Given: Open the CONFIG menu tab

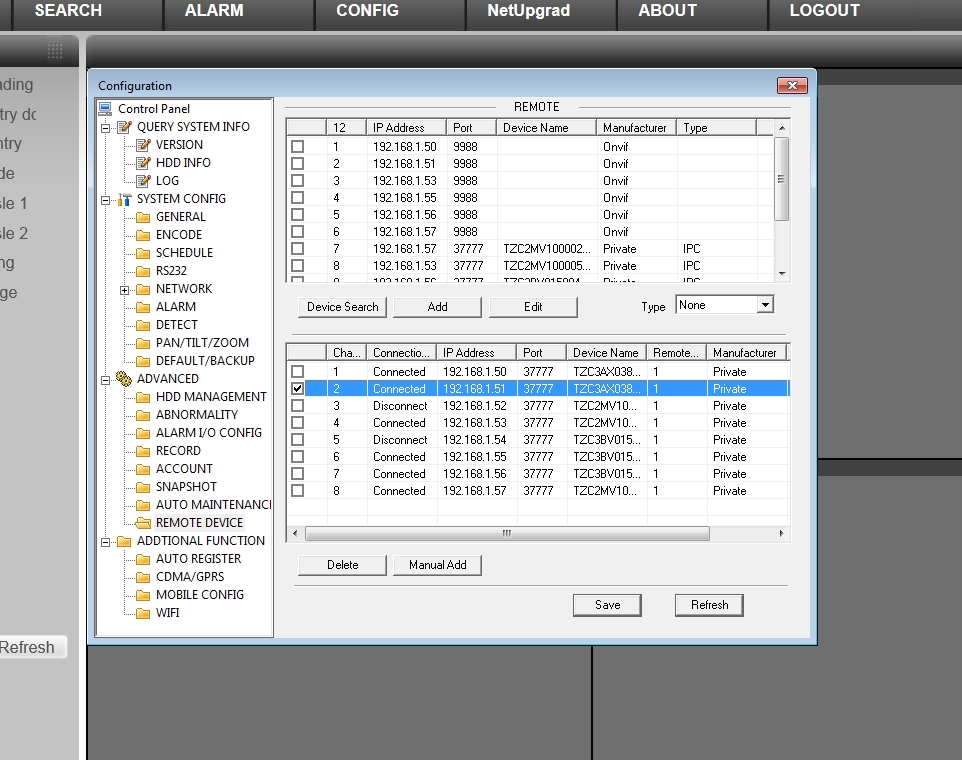Looking at the screenshot, I should click(x=367, y=11).
